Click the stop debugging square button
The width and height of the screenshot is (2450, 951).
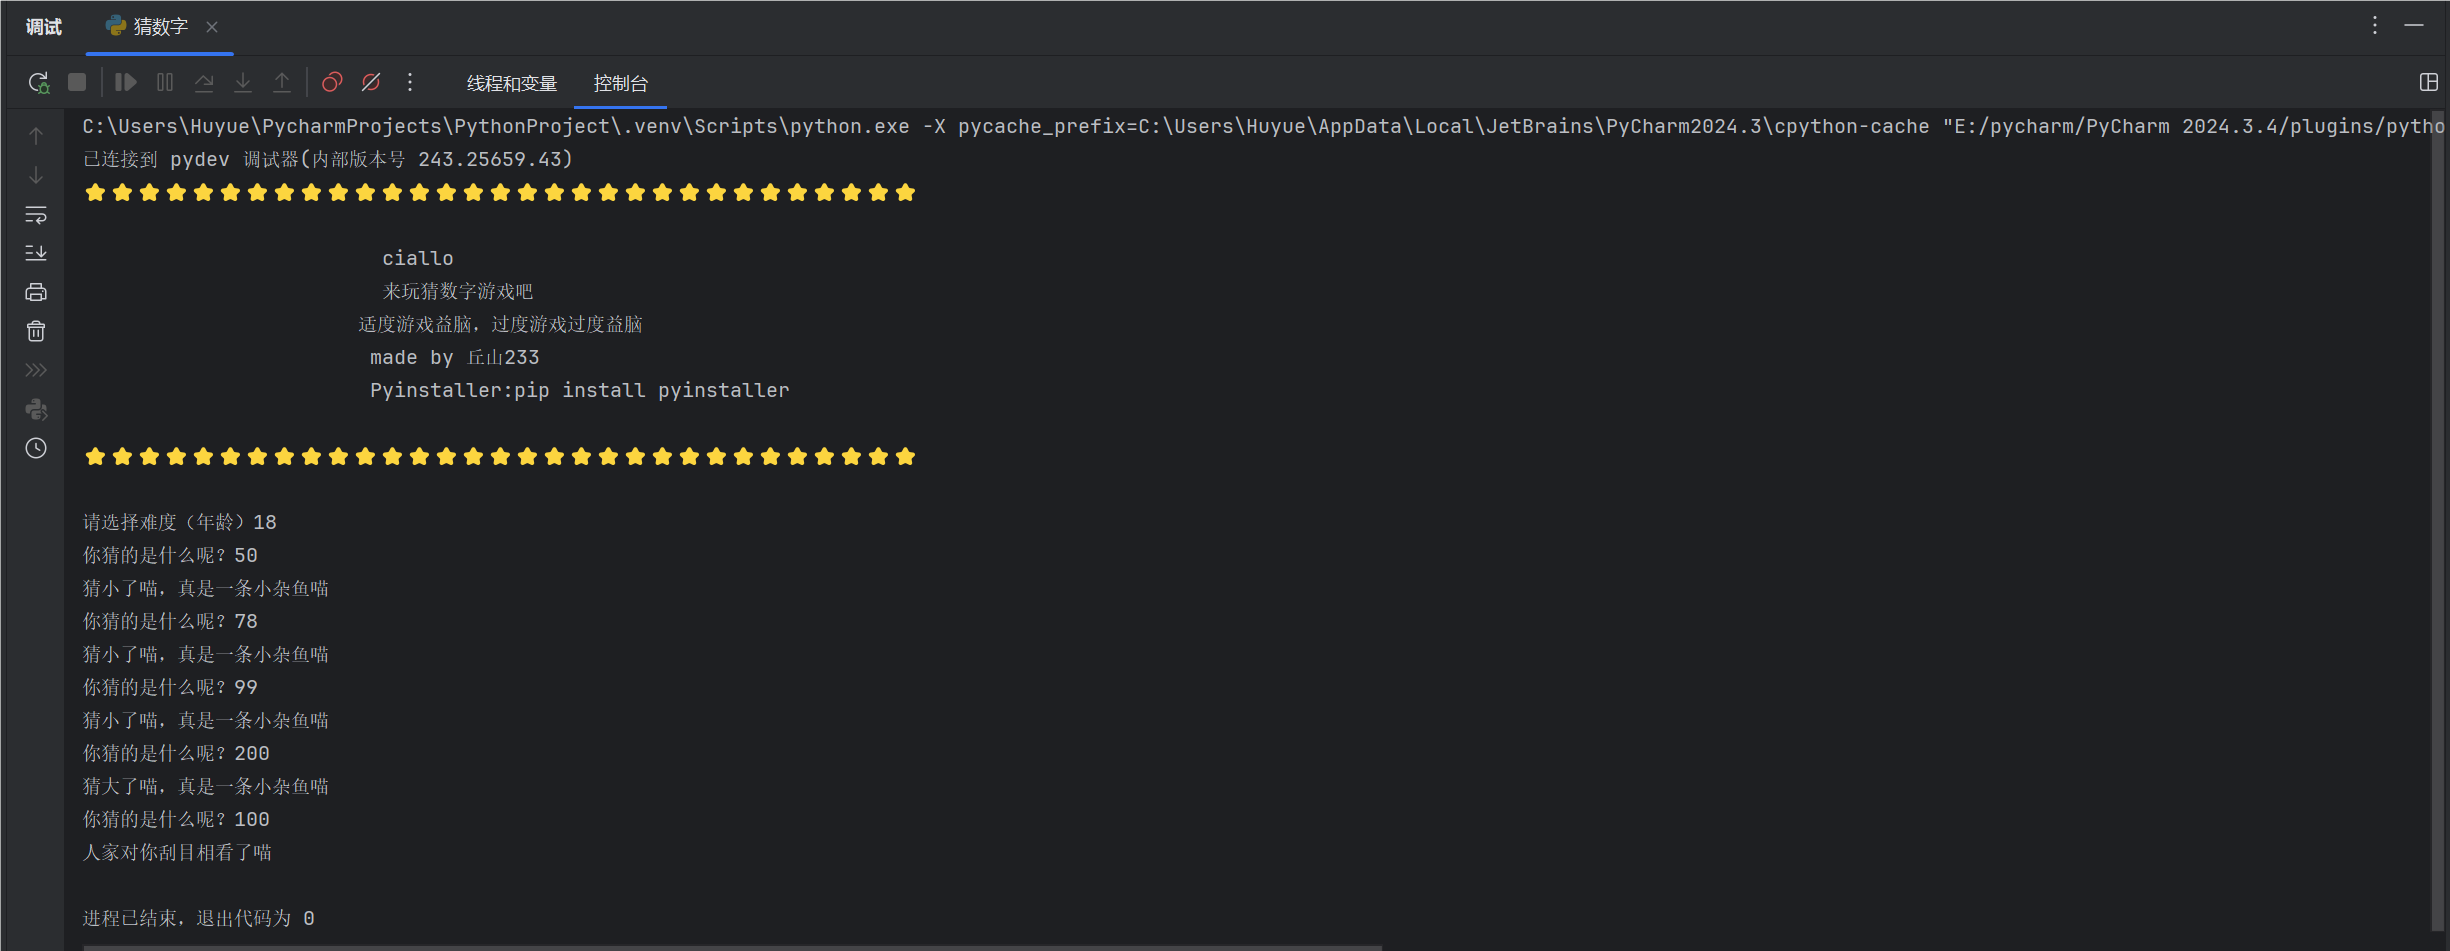(x=77, y=83)
